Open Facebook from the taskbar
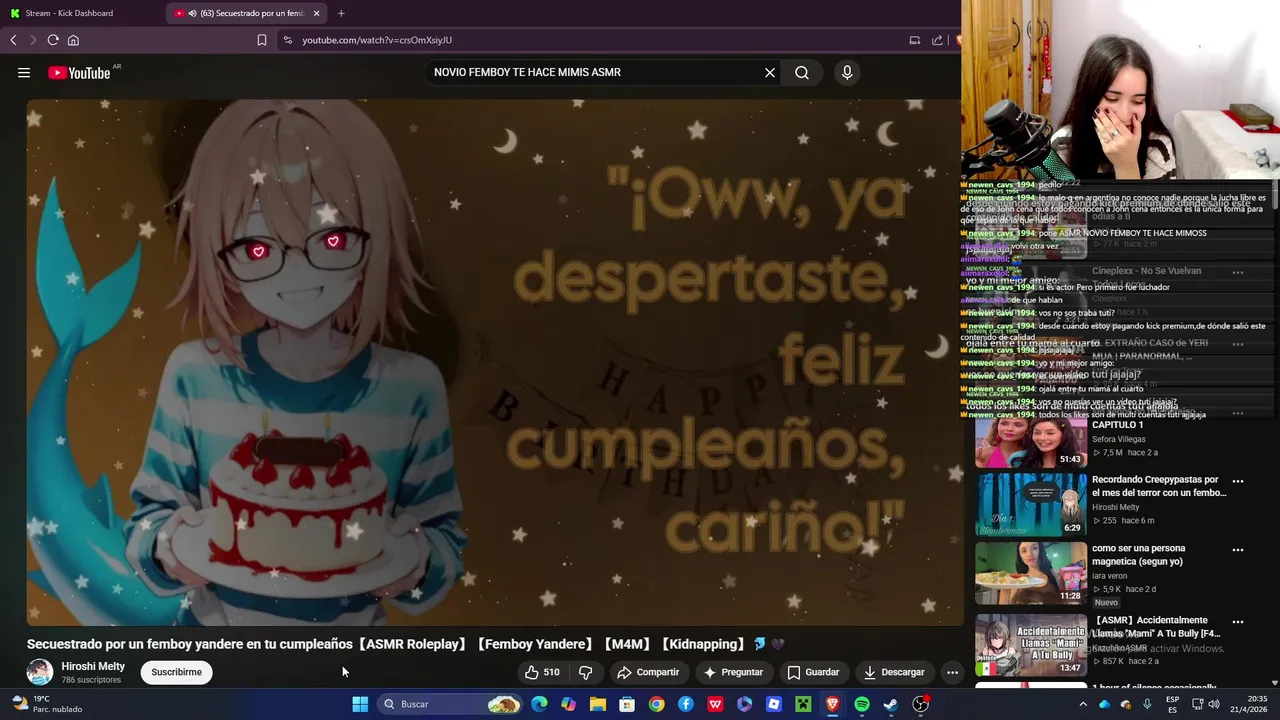Image resolution: width=1280 pixels, height=720 pixels. tap(686, 704)
